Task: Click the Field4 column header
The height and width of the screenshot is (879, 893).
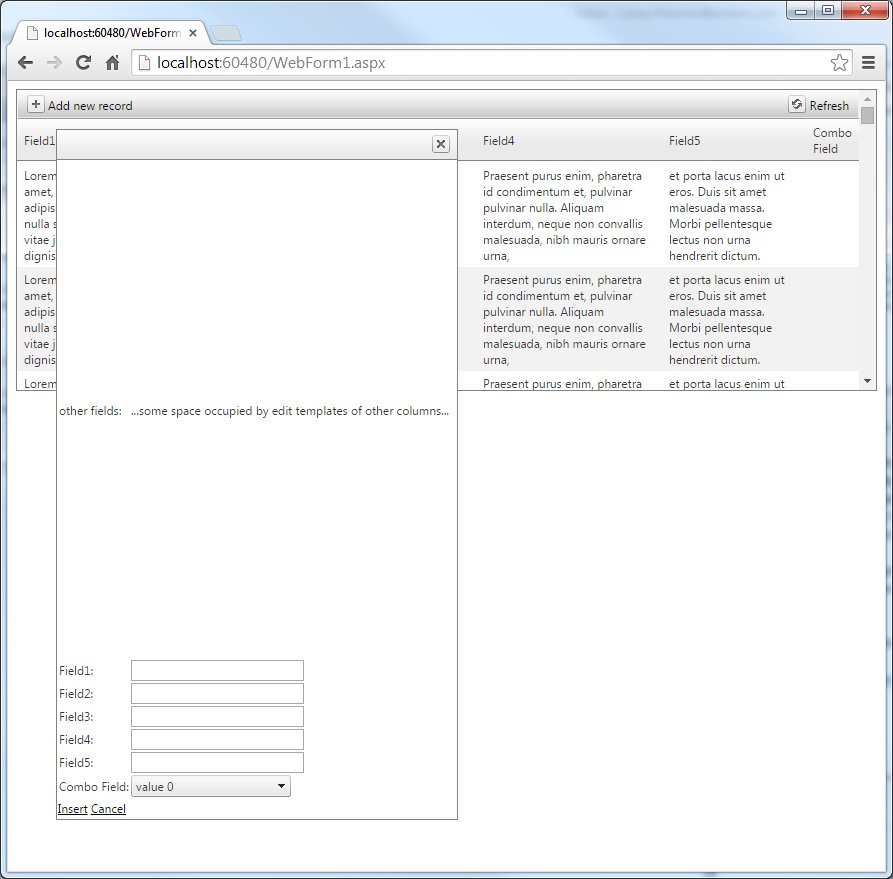Action: tap(498, 141)
